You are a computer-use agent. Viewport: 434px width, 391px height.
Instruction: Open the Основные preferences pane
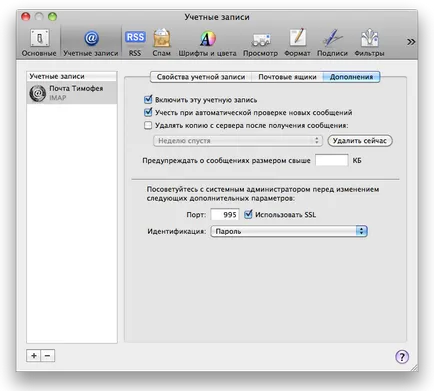tap(39, 42)
